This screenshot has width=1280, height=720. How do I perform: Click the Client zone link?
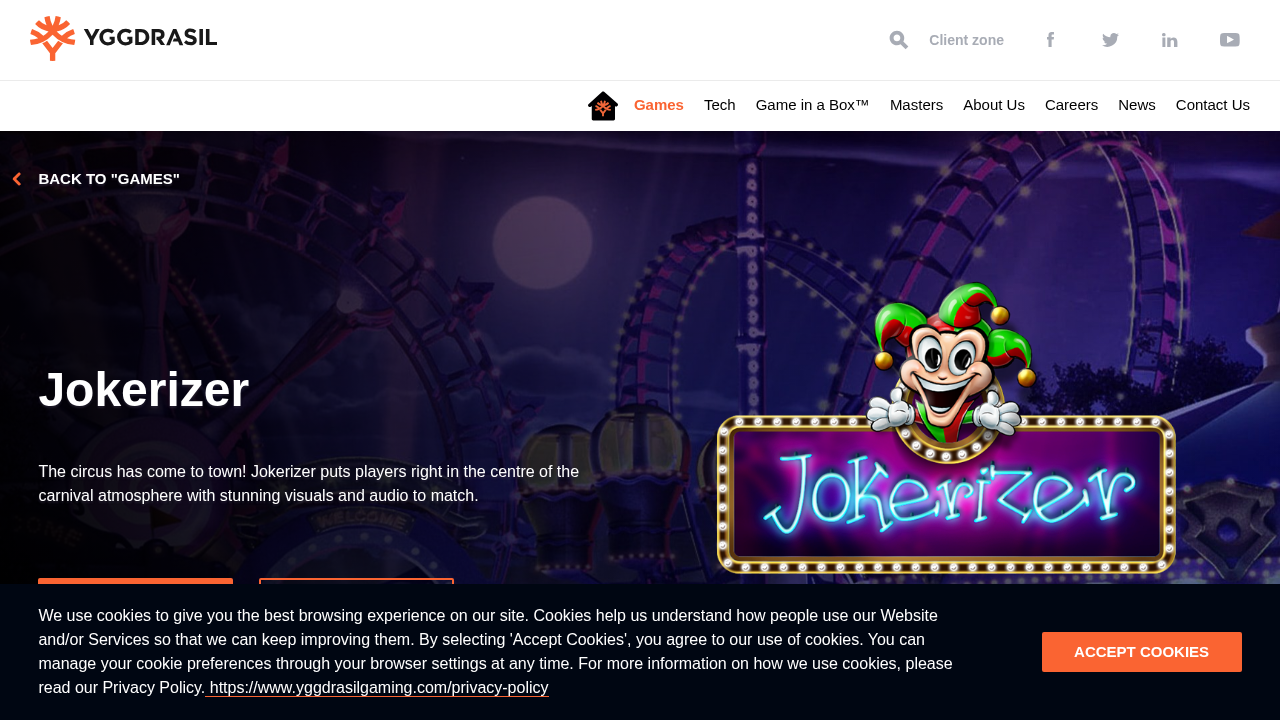click(x=966, y=39)
